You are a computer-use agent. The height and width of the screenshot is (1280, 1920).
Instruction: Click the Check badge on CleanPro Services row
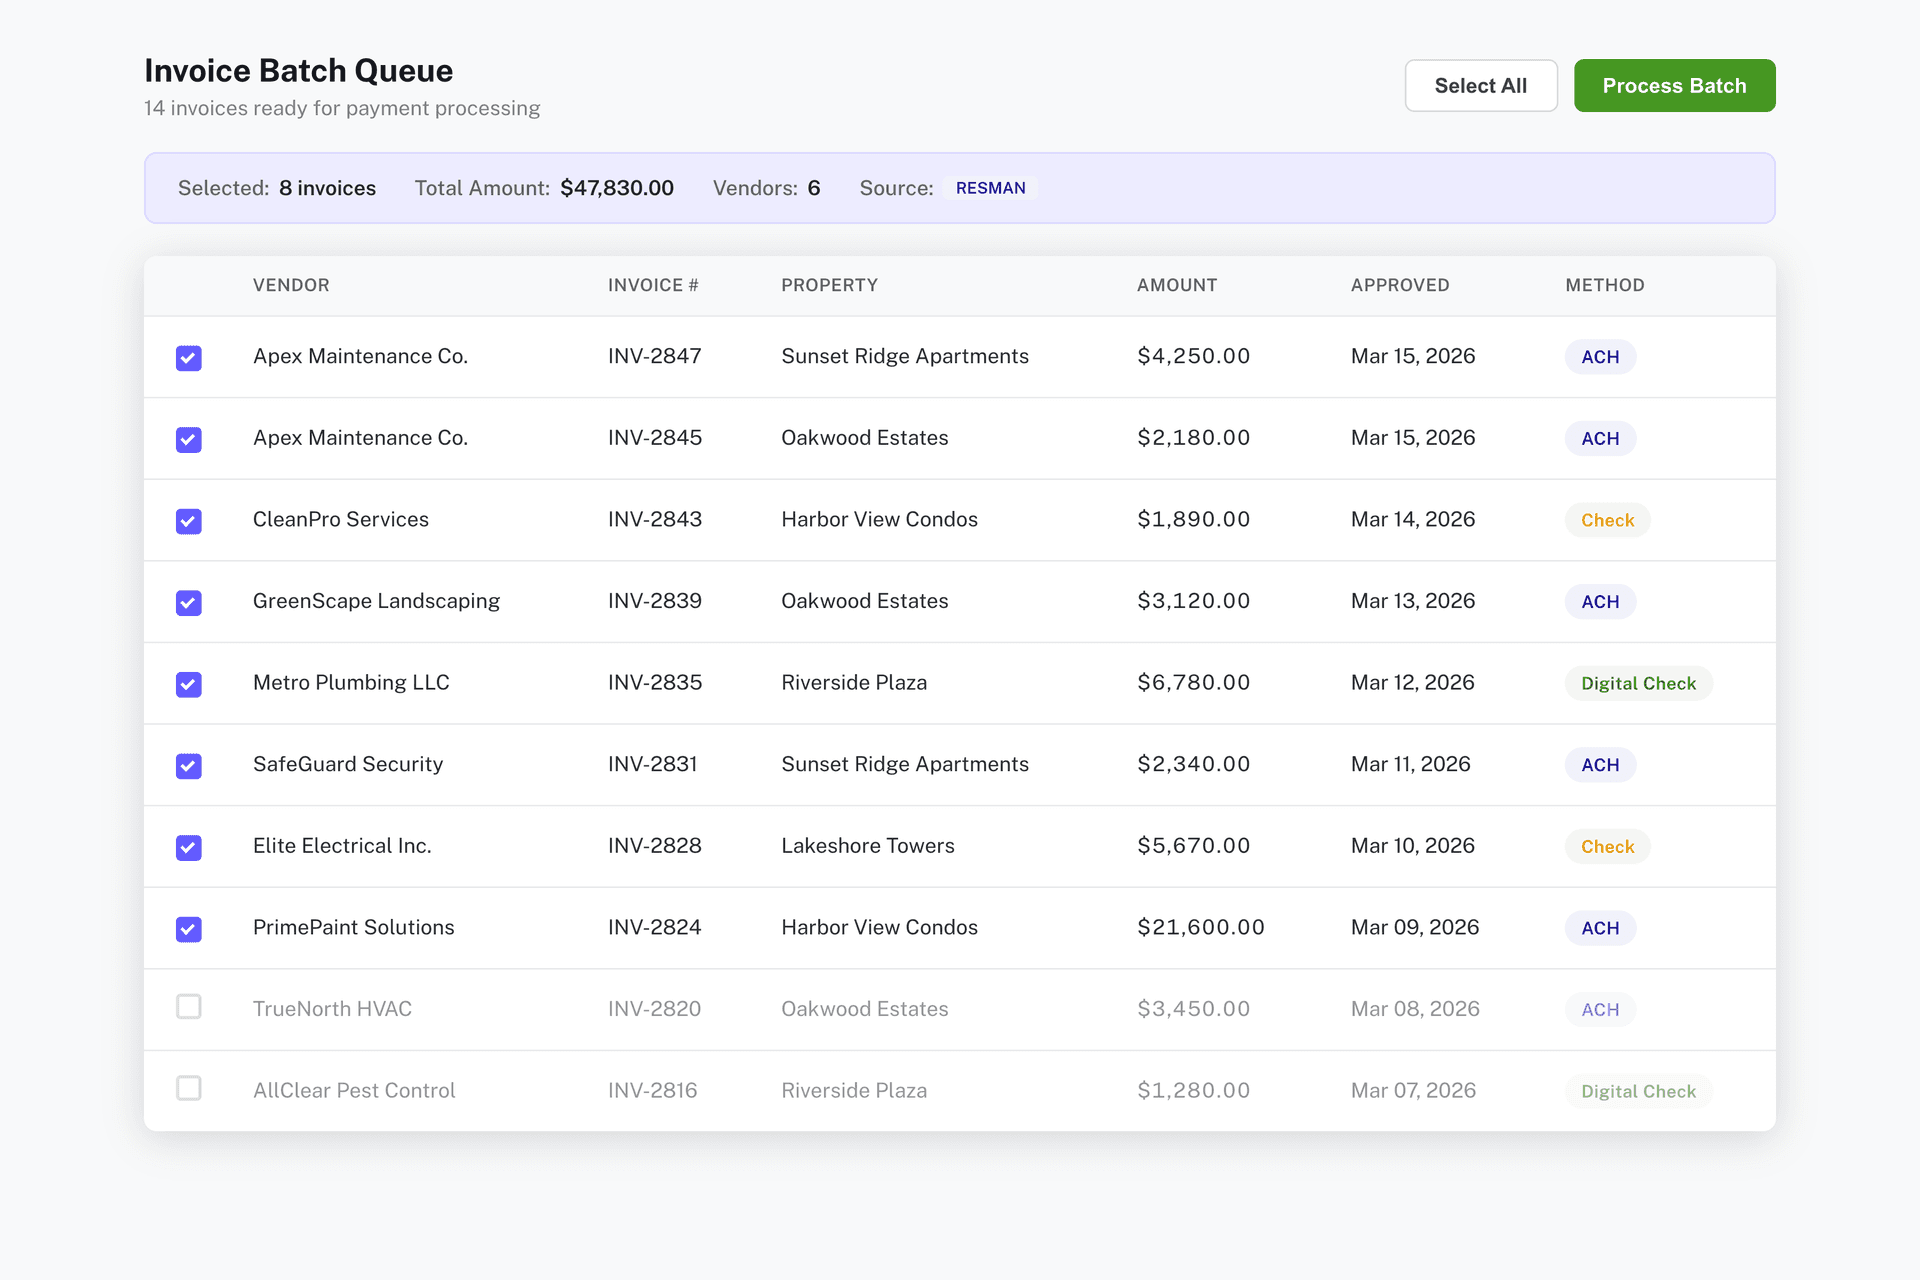click(1606, 520)
